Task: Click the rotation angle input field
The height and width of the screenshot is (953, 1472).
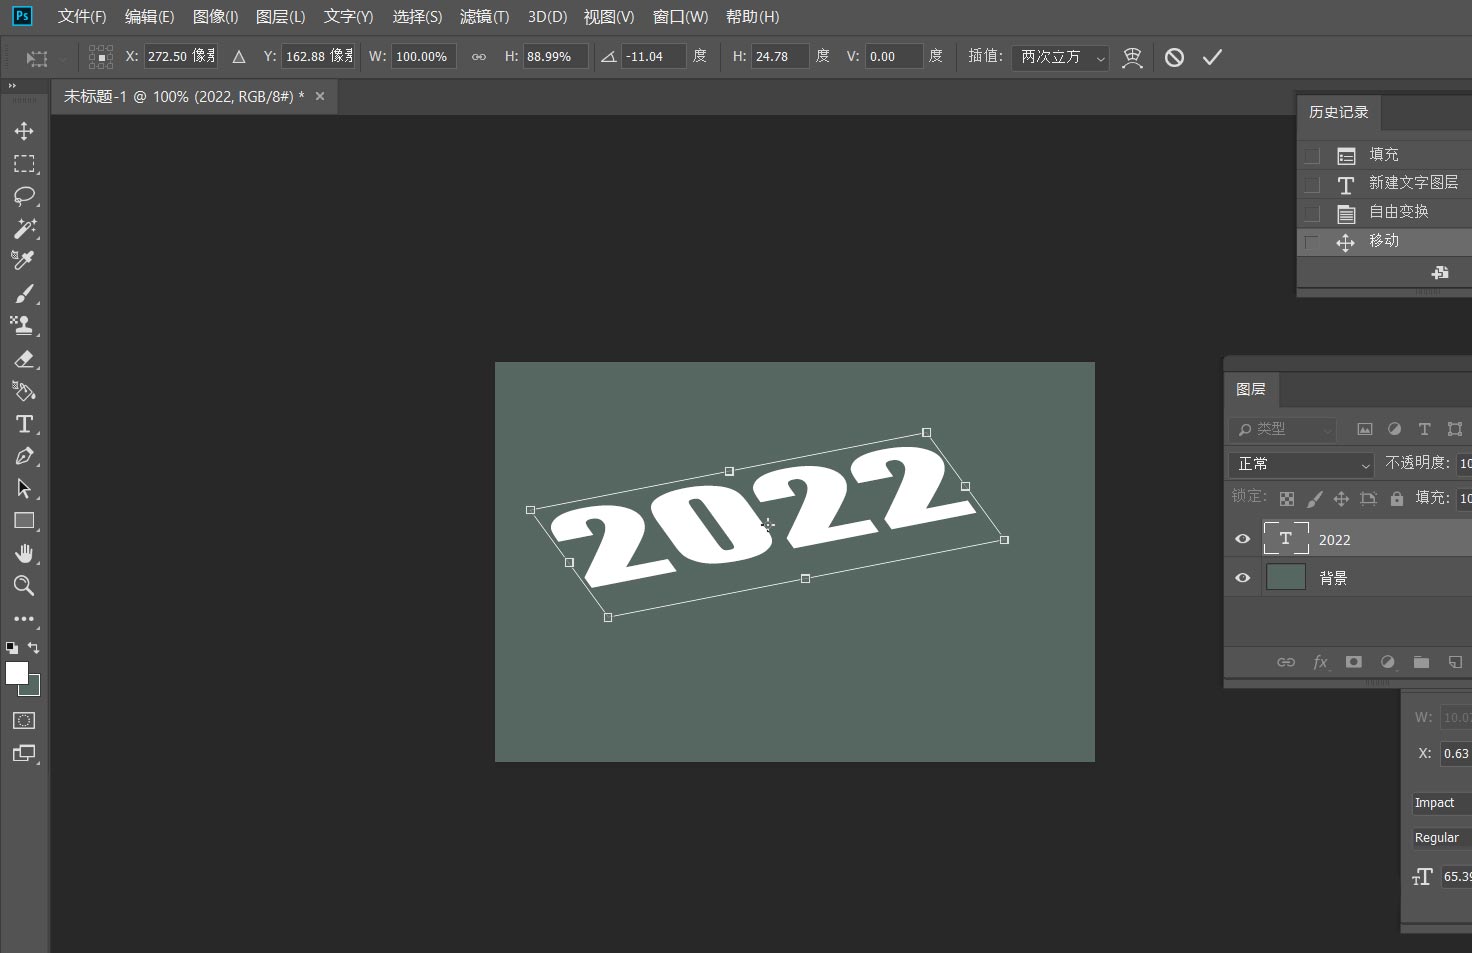Action: (x=654, y=57)
